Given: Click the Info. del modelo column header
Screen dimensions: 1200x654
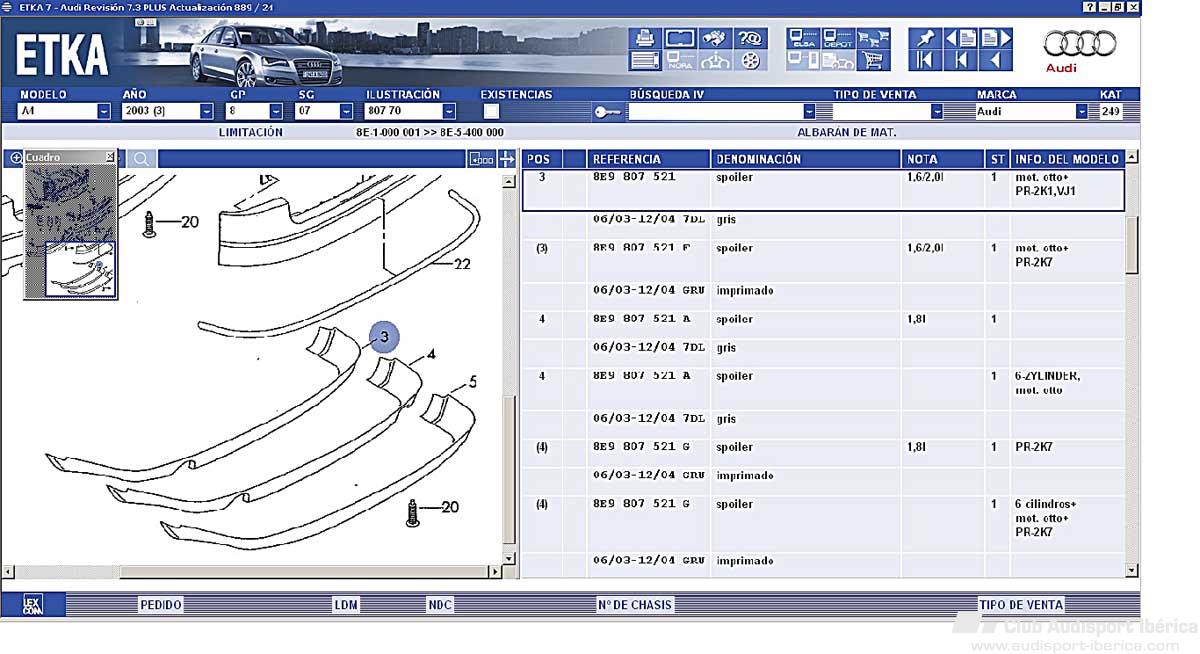Looking at the screenshot, I should (1067, 159).
